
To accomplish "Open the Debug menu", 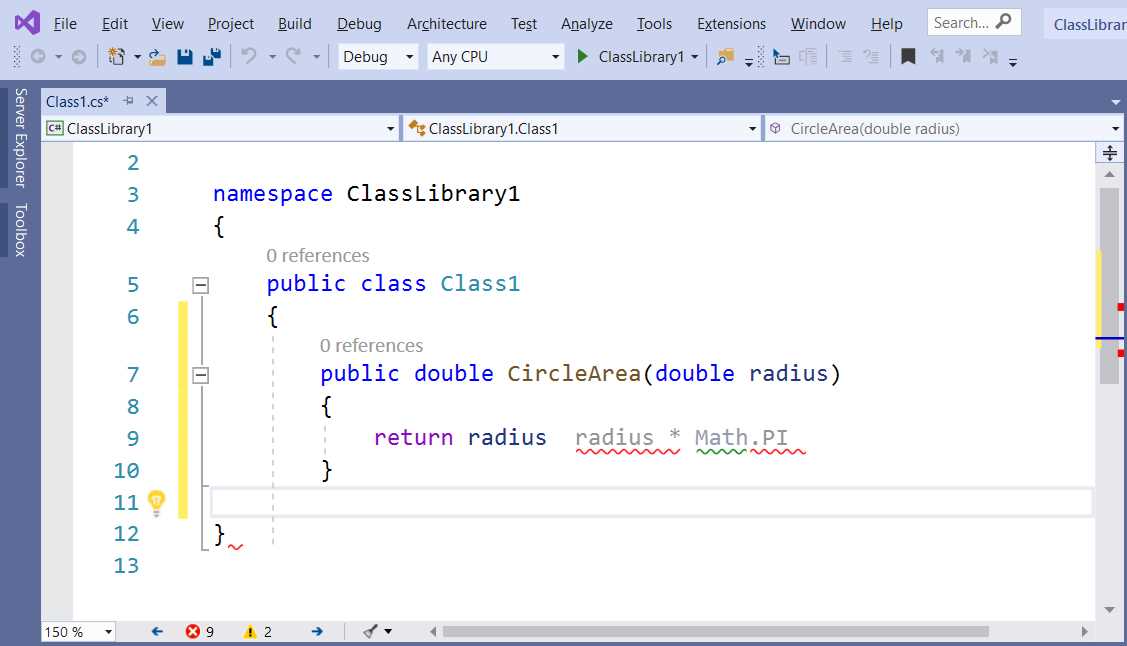I will pyautogui.click(x=359, y=24).
